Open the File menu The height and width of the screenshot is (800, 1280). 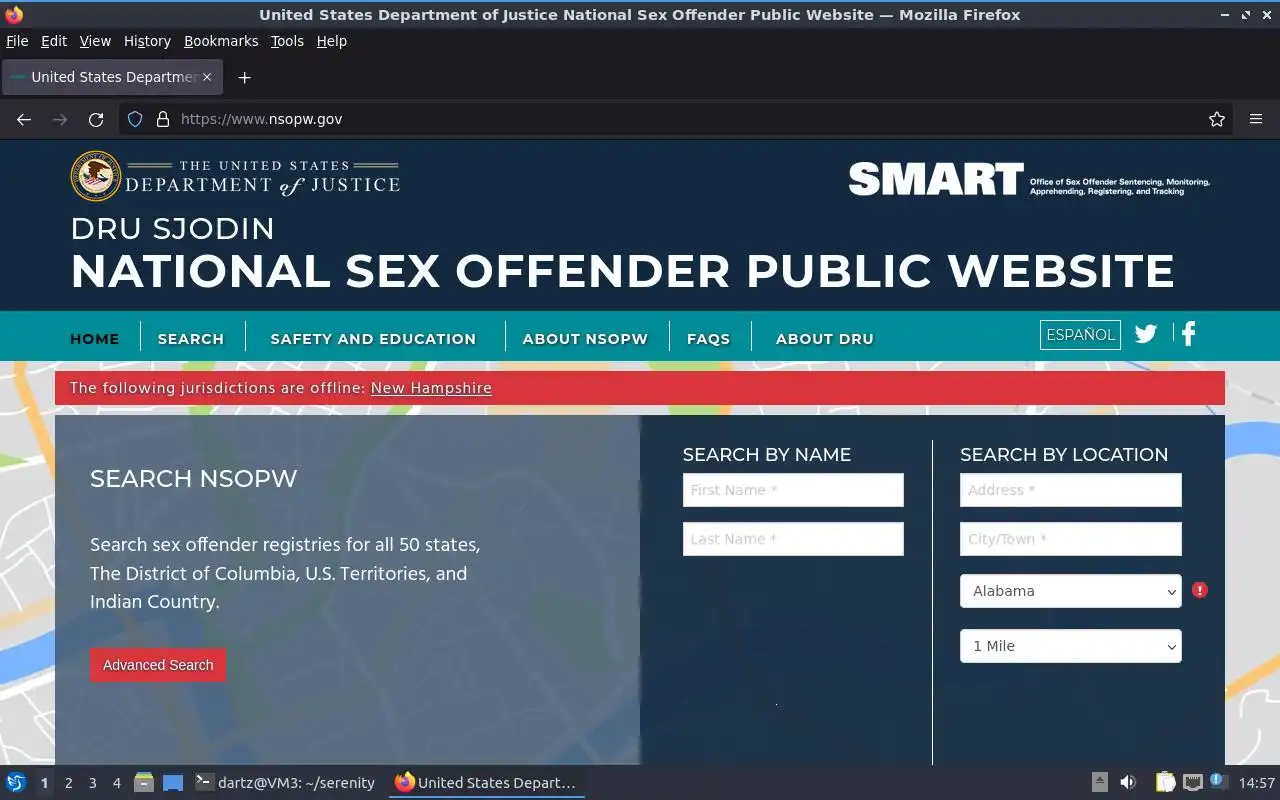pyautogui.click(x=17, y=41)
